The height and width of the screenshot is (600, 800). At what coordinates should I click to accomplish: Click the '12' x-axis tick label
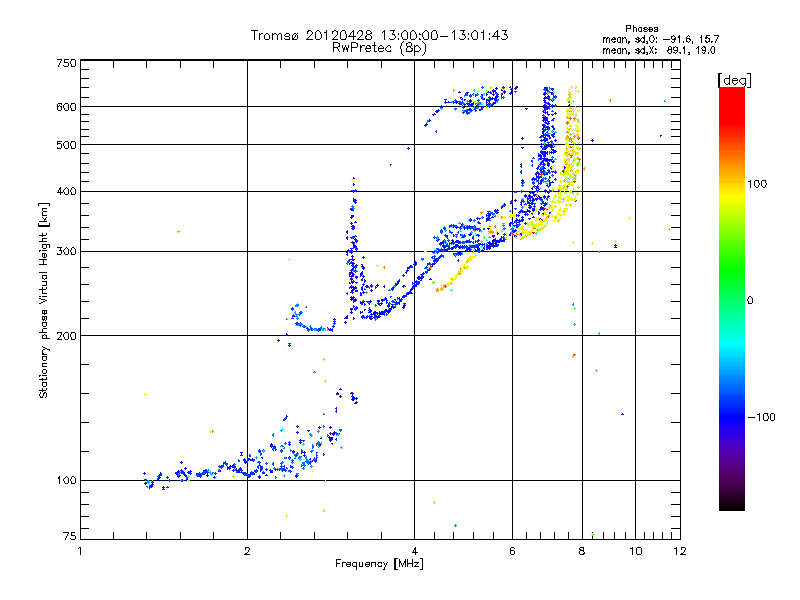(680, 551)
